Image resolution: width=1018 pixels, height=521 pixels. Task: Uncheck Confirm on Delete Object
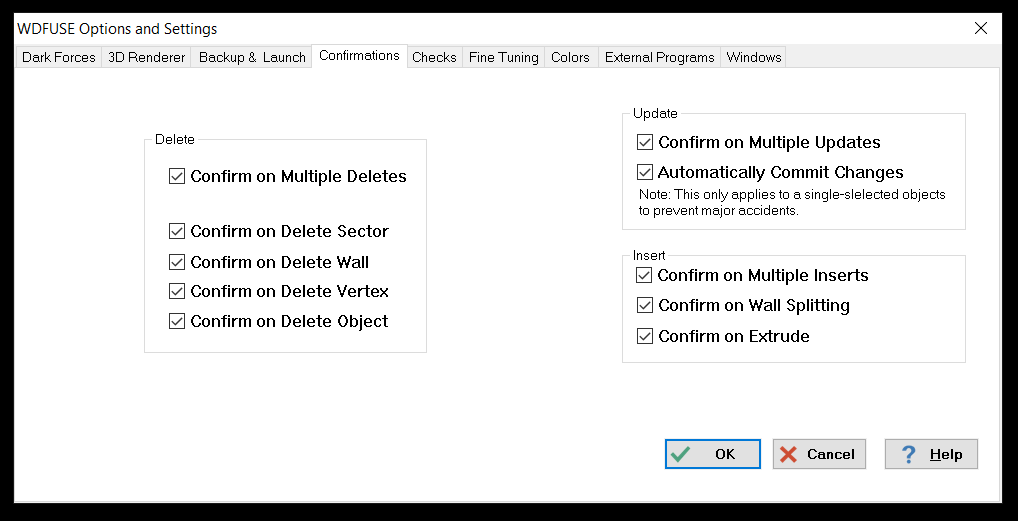[x=178, y=322]
